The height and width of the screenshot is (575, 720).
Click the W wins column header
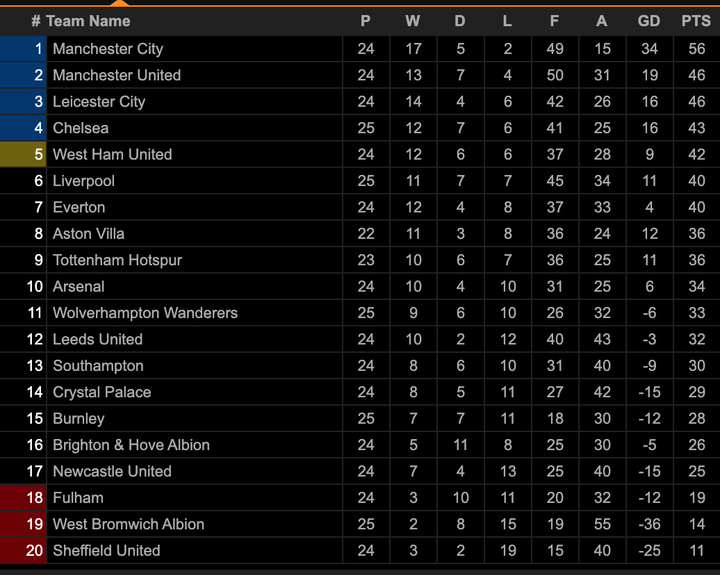coord(413,21)
